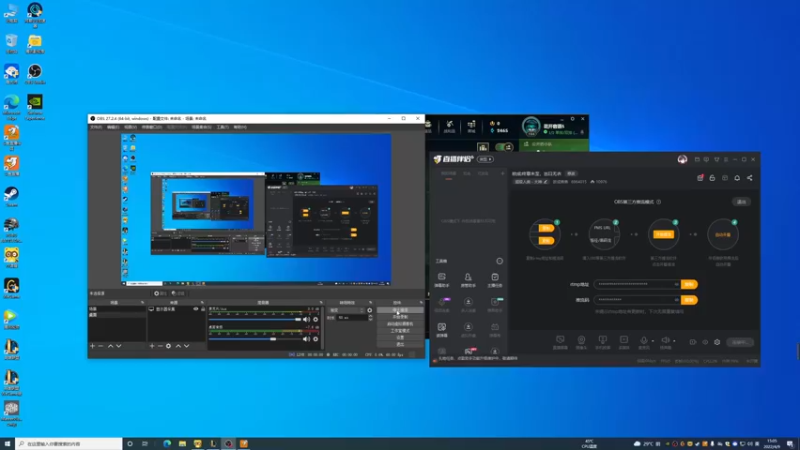Open user avatar in companion title bar
Image resolution: width=800 pixels, height=450 pixels.
[682, 159]
